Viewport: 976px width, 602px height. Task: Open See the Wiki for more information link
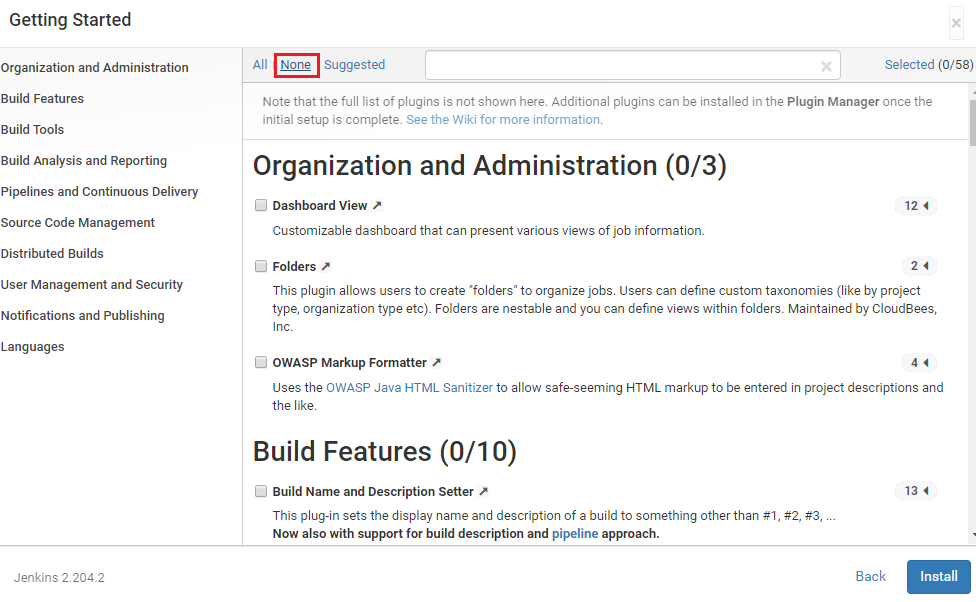pos(503,120)
